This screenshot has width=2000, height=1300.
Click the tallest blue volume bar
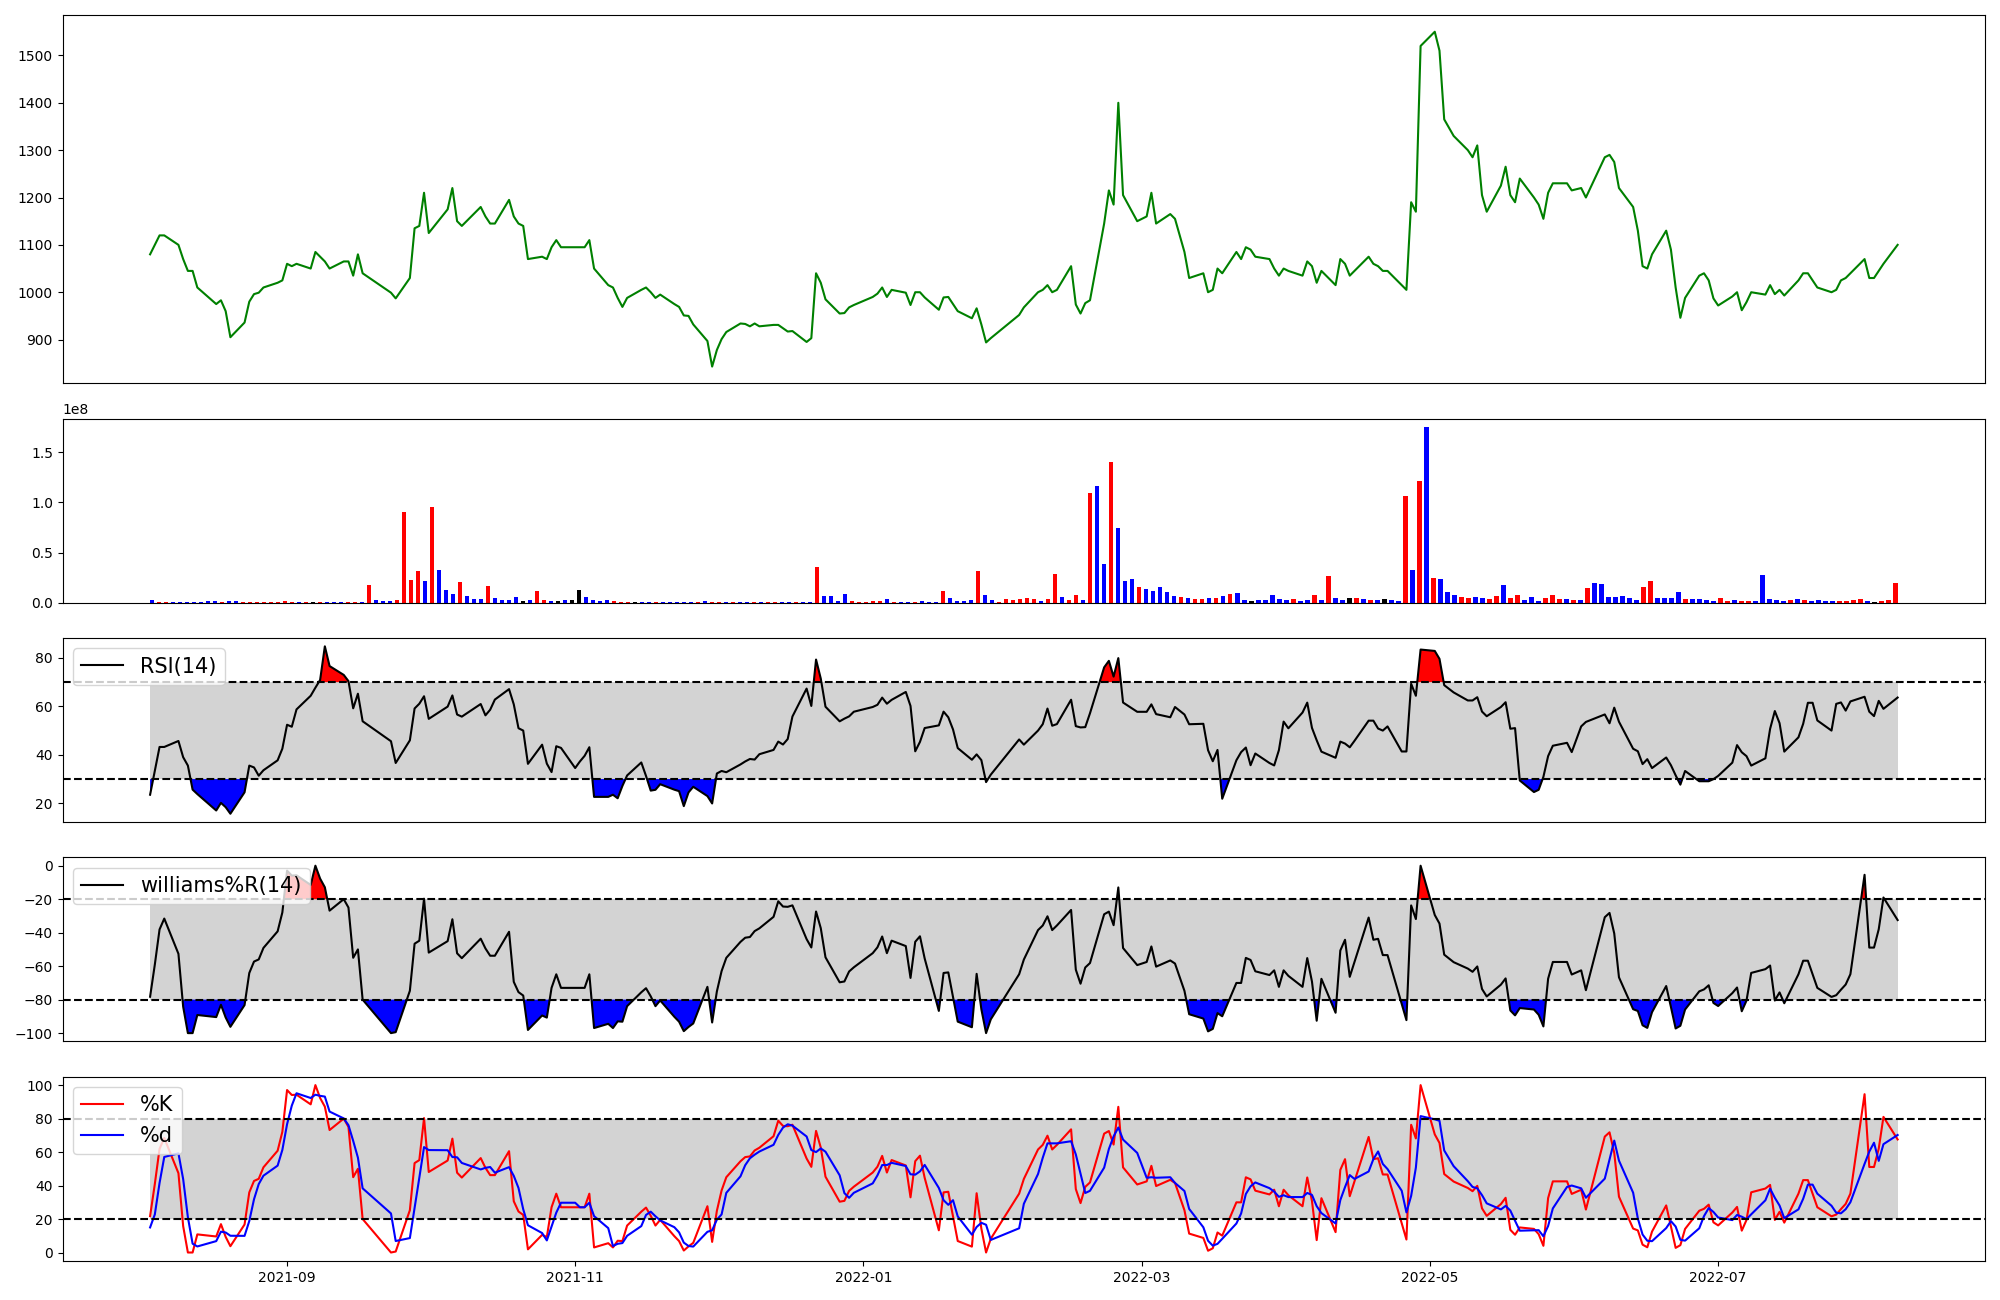click(1426, 515)
